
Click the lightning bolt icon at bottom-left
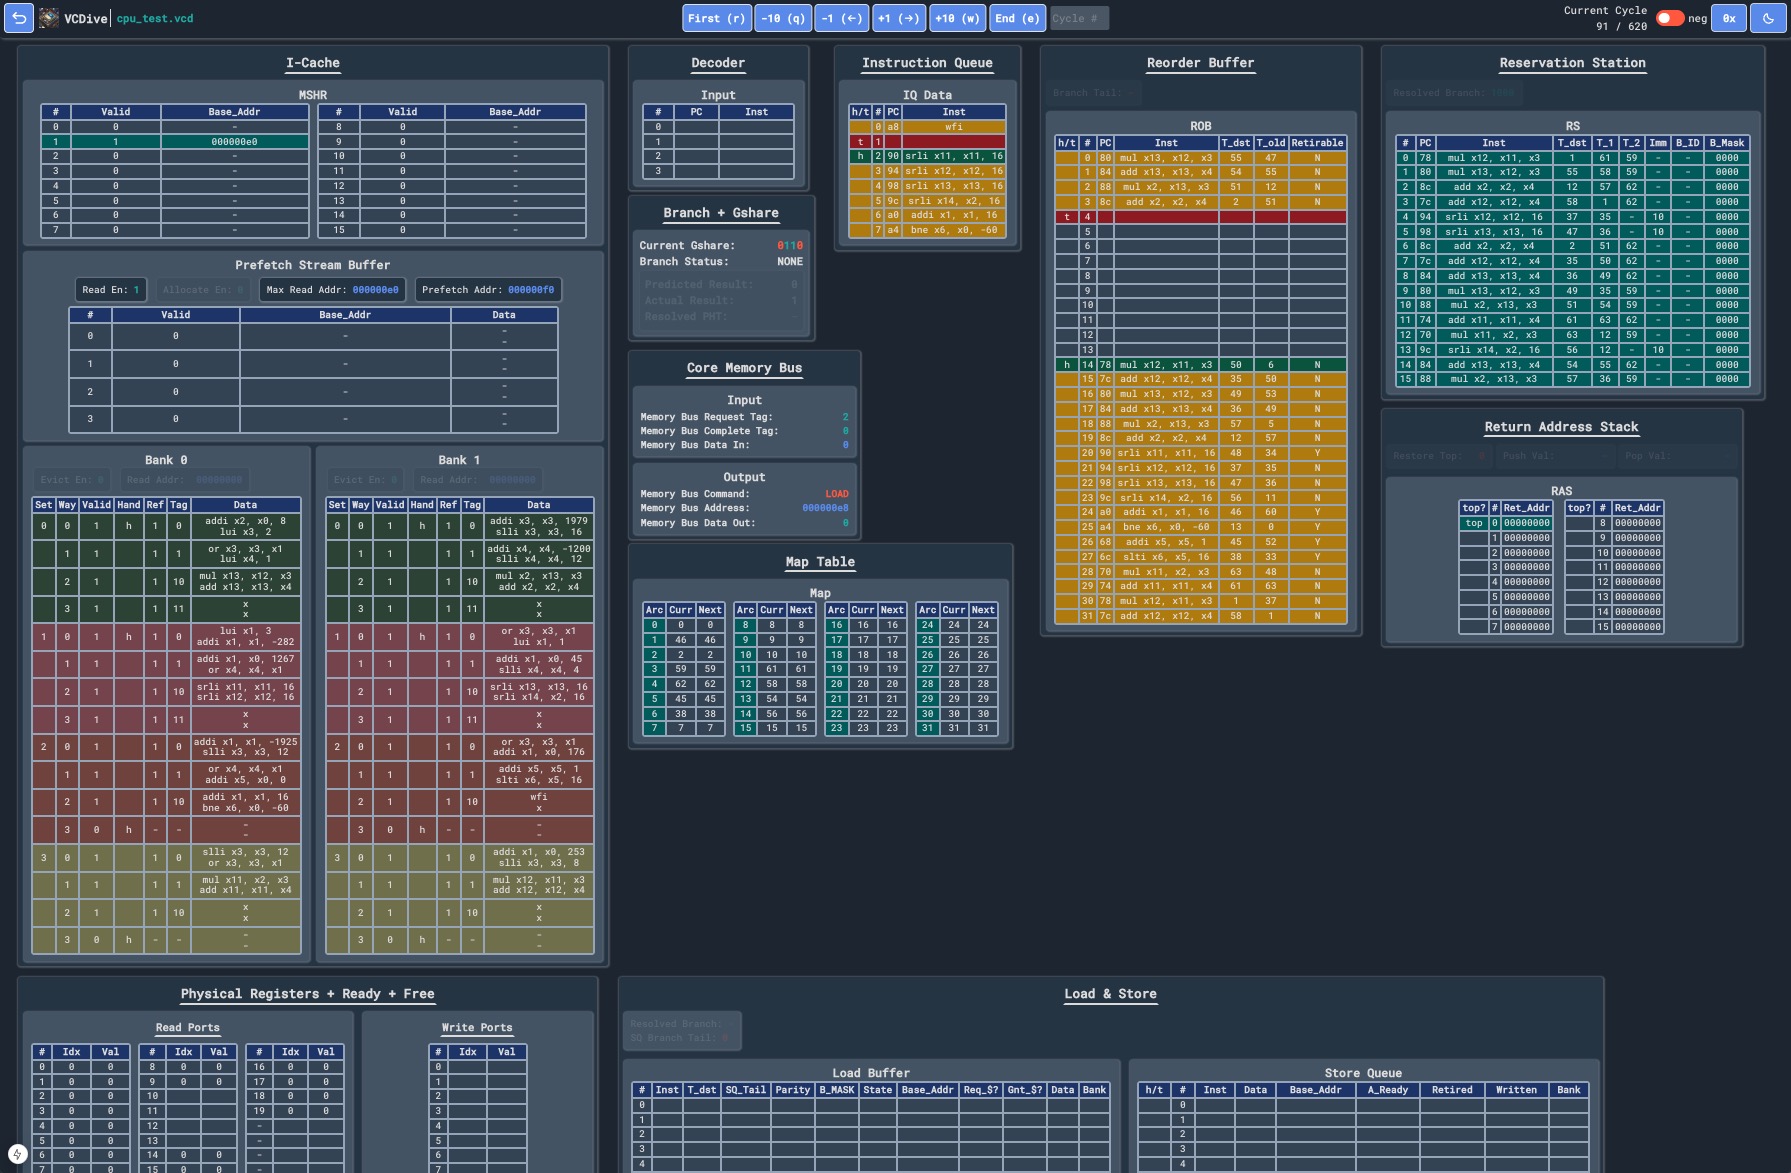tap(17, 1154)
